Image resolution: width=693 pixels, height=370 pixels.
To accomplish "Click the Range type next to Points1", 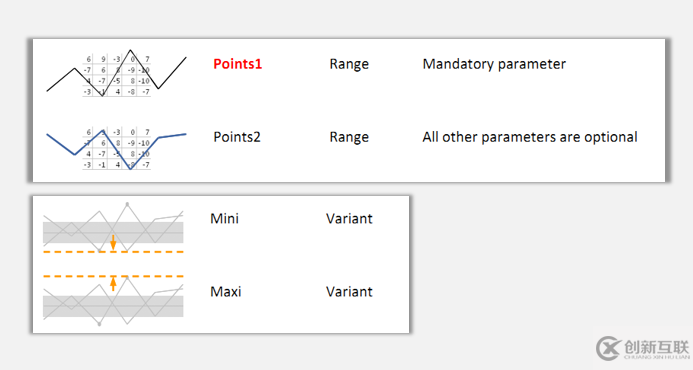I will coord(349,65).
